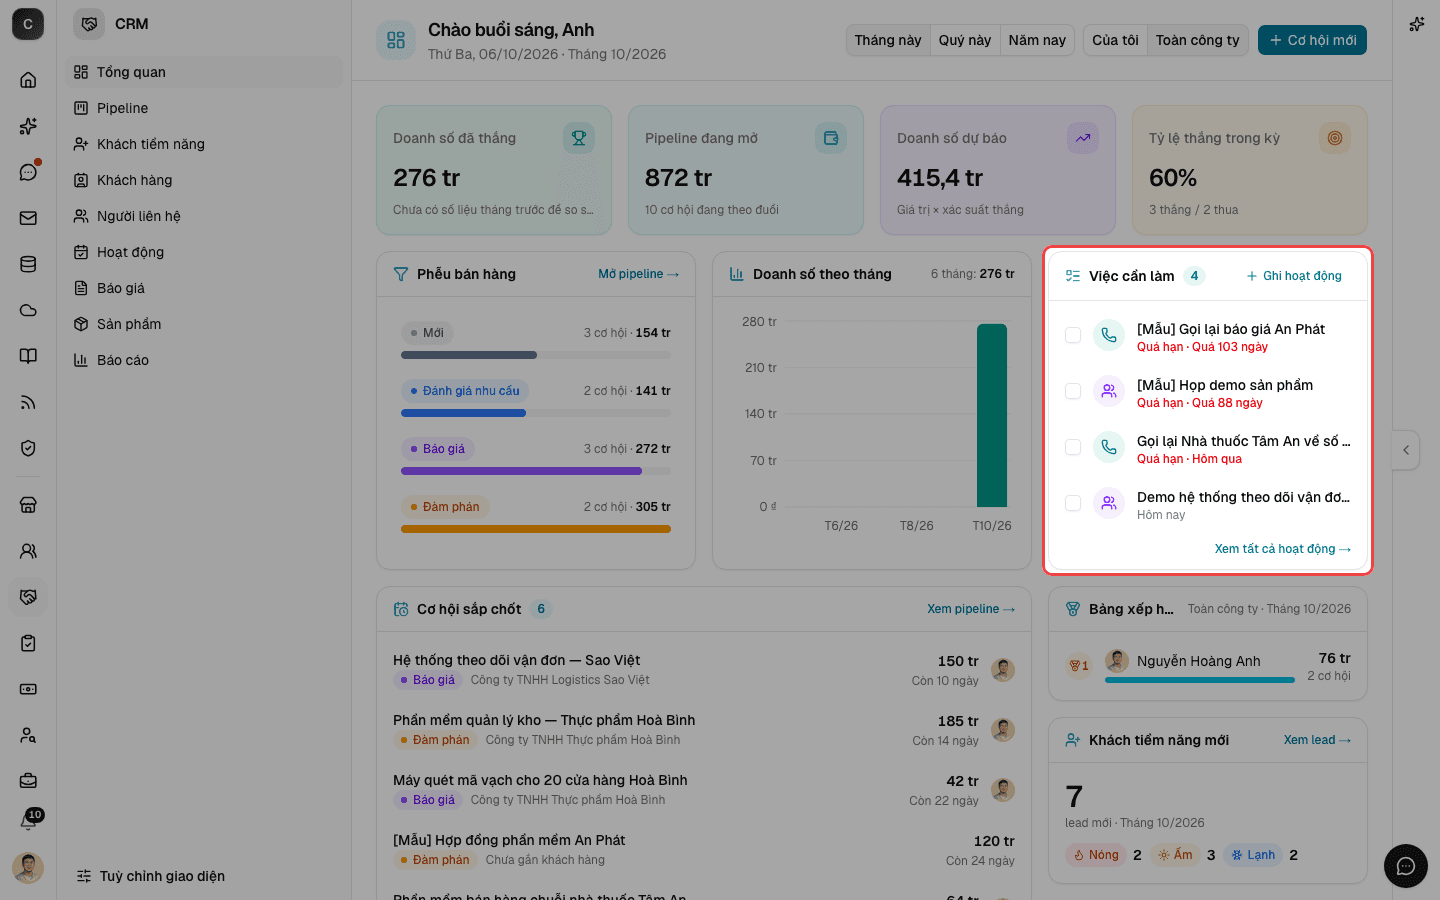Check the task Gọi lại Nhà thuốc Tâm An
Viewport: 1440px width, 900px height.
pyautogui.click(x=1073, y=447)
